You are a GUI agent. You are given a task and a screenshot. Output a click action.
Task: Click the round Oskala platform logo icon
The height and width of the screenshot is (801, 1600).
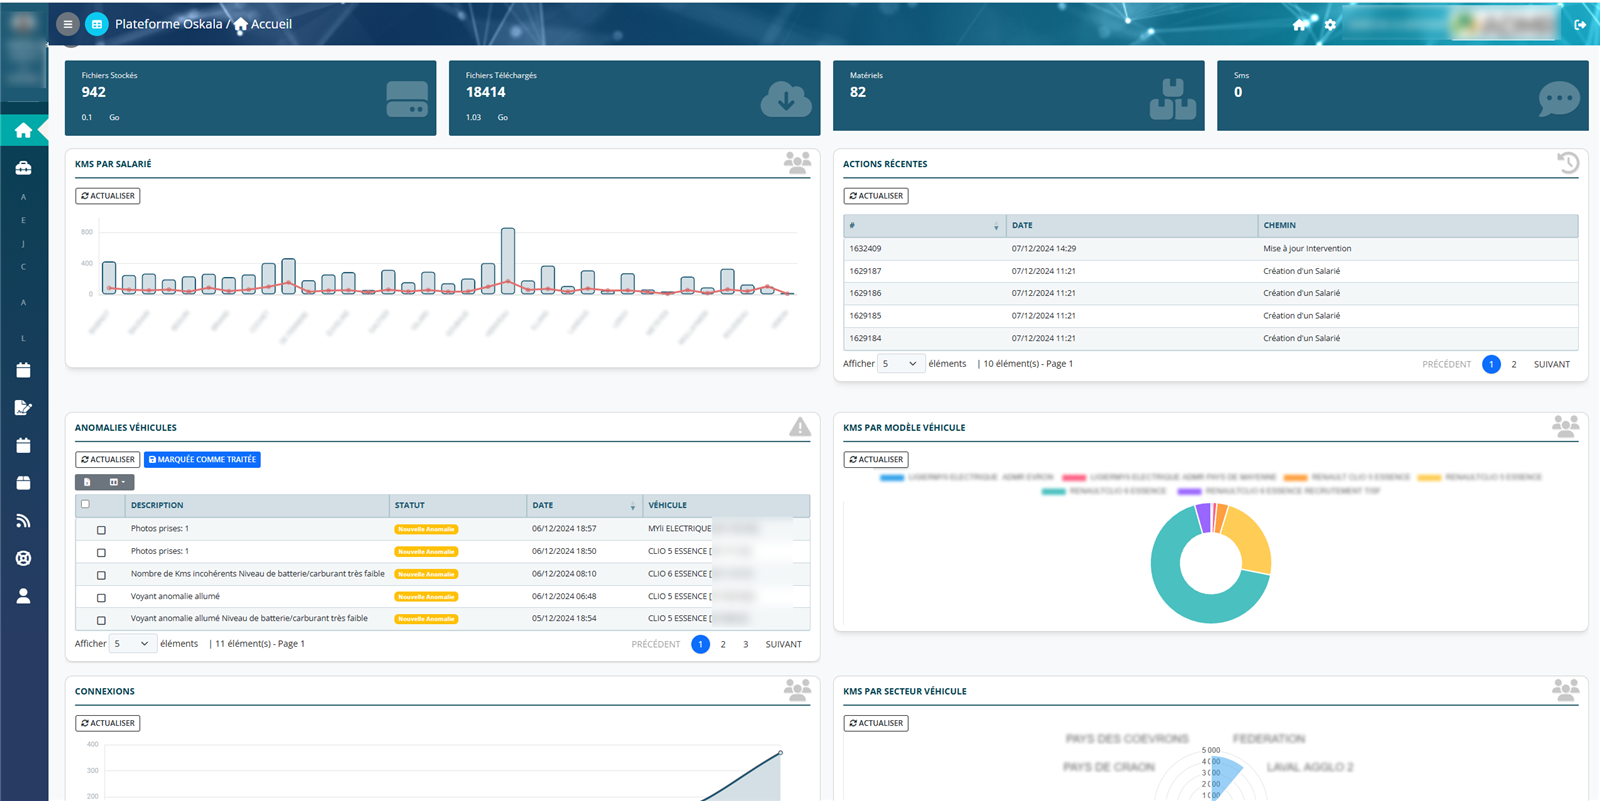[97, 24]
